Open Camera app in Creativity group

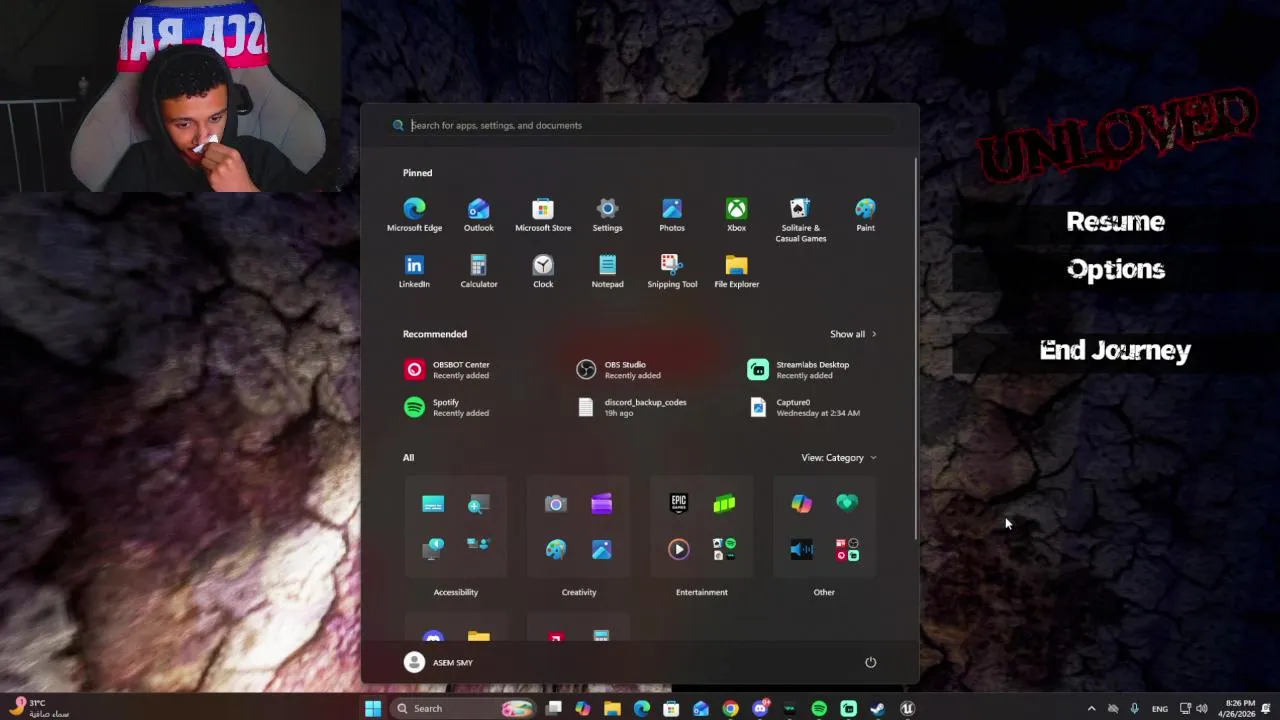pyautogui.click(x=556, y=503)
